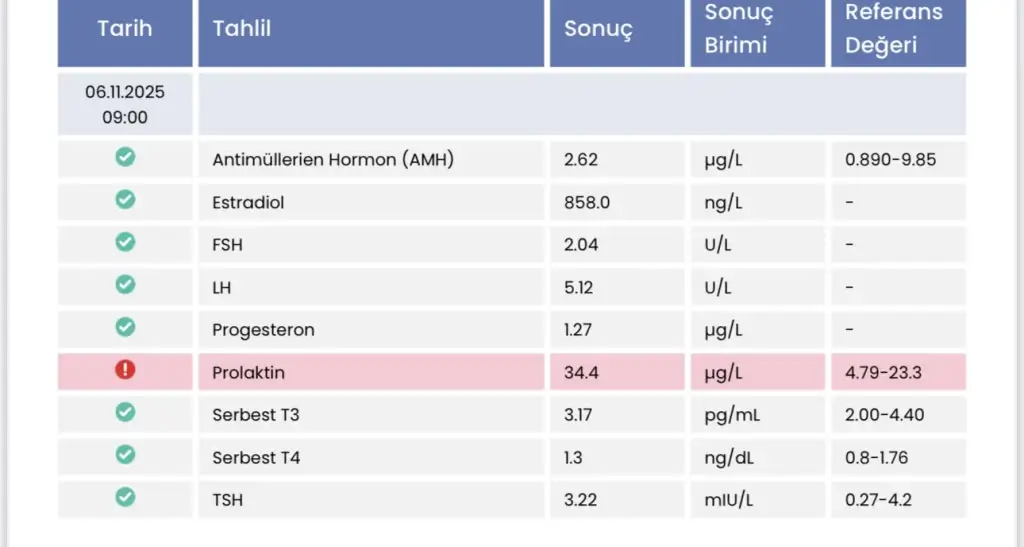
Task: Click the green check icon beside Serbest T4
Action: click(125, 455)
